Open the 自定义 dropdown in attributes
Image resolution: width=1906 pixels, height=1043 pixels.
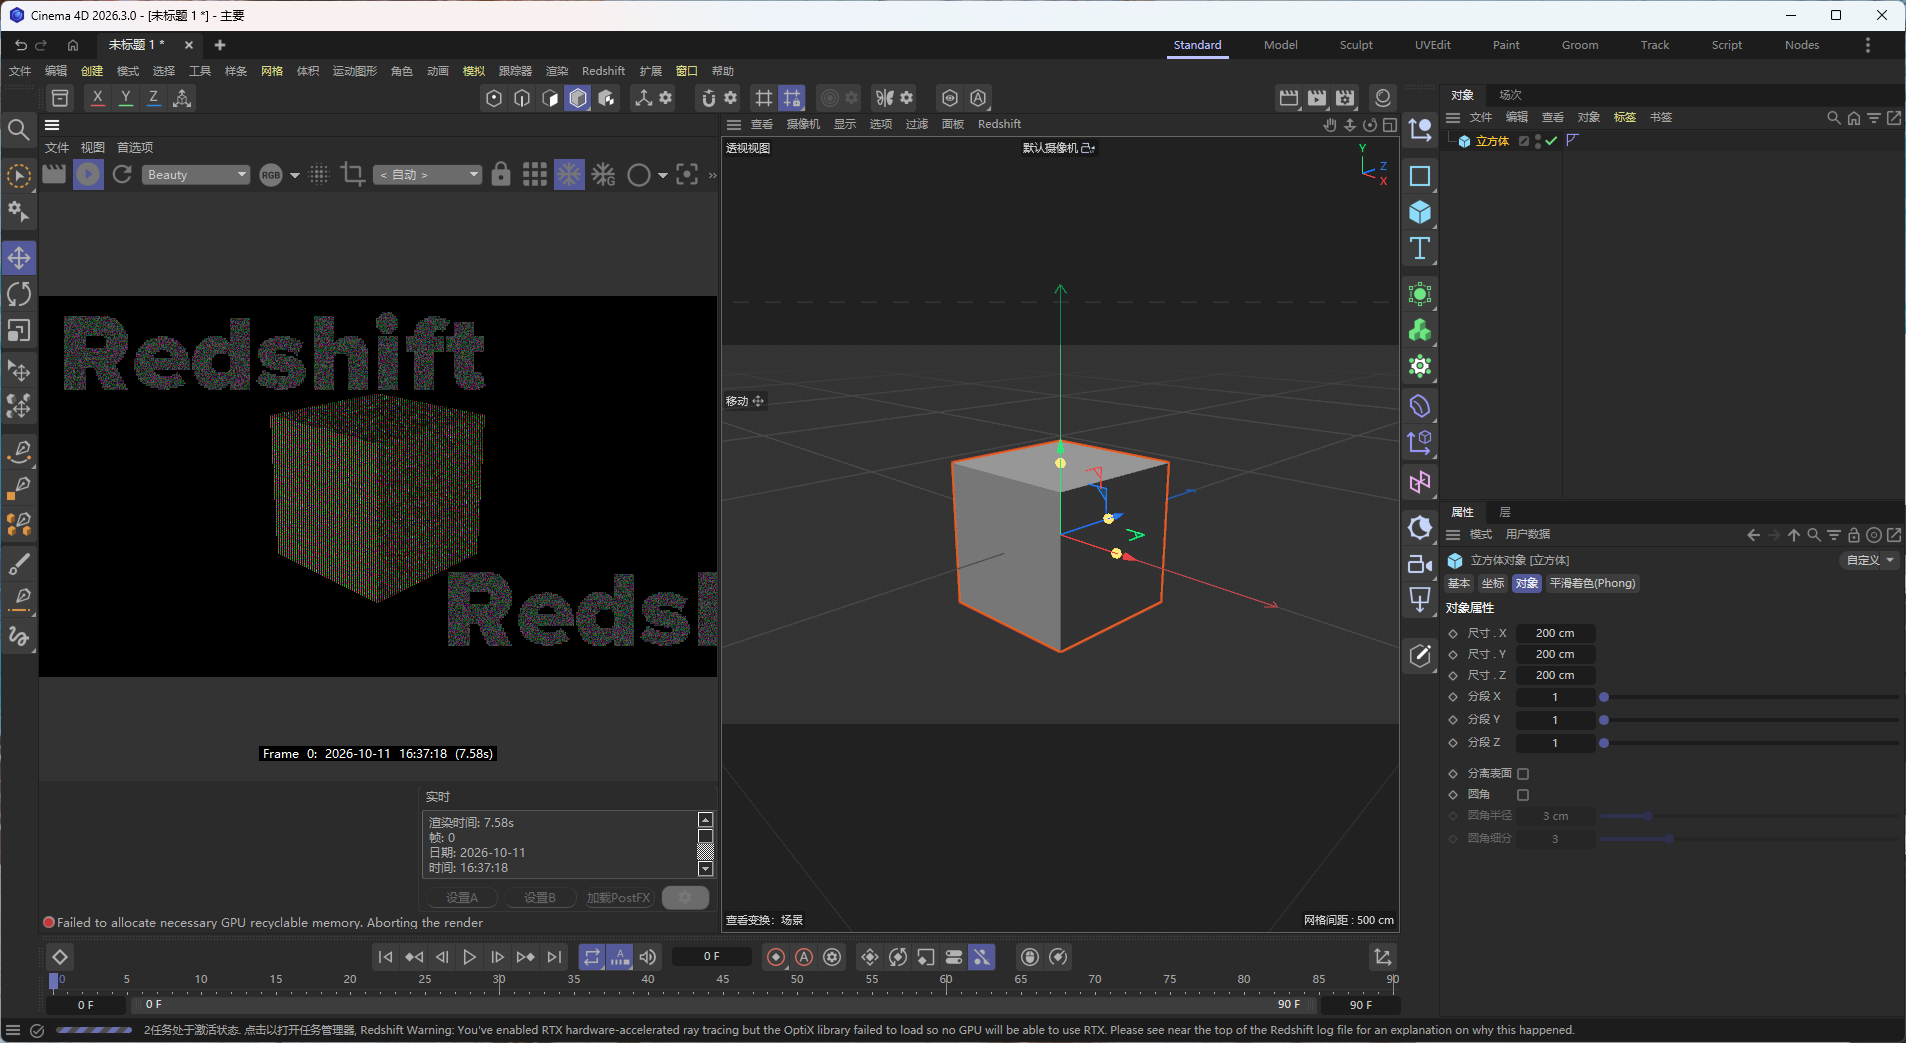(x=1870, y=561)
